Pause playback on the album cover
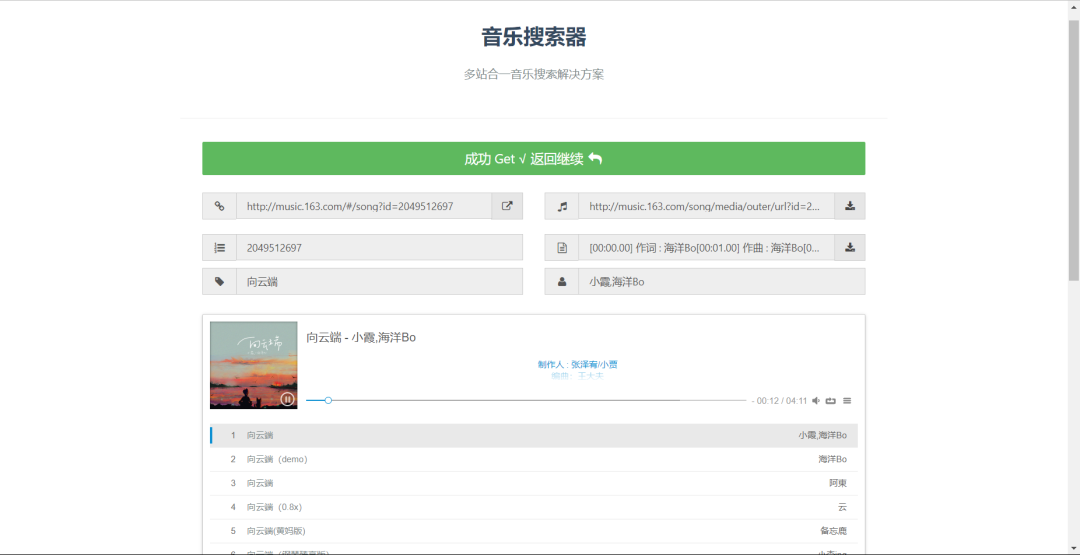1080x555 pixels. pyautogui.click(x=287, y=399)
